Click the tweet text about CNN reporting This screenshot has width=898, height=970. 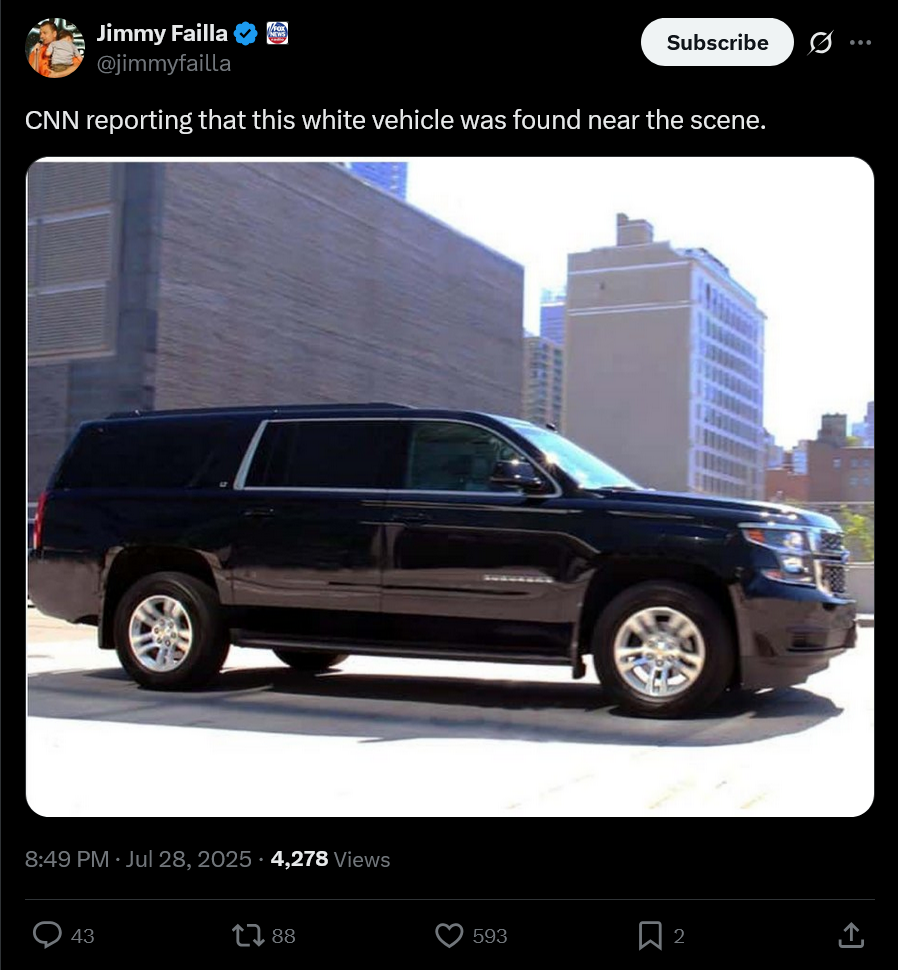395,120
